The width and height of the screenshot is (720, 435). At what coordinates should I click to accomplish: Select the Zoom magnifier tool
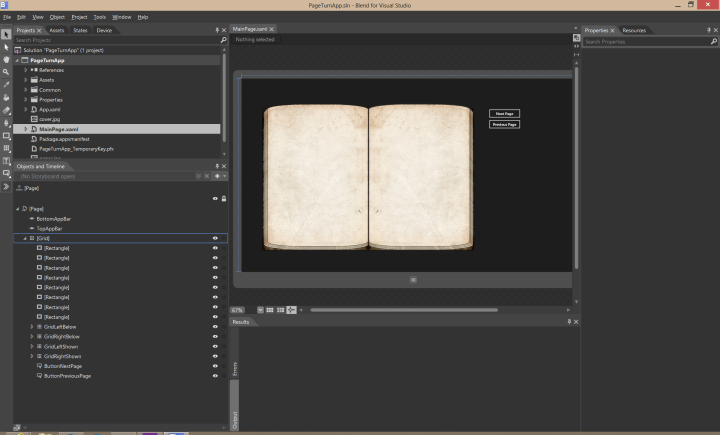[6, 72]
